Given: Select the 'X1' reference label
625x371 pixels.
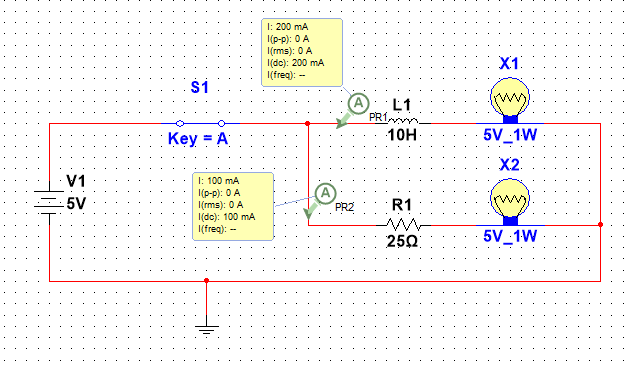Looking at the screenshot, I should [x=509, y=63].
